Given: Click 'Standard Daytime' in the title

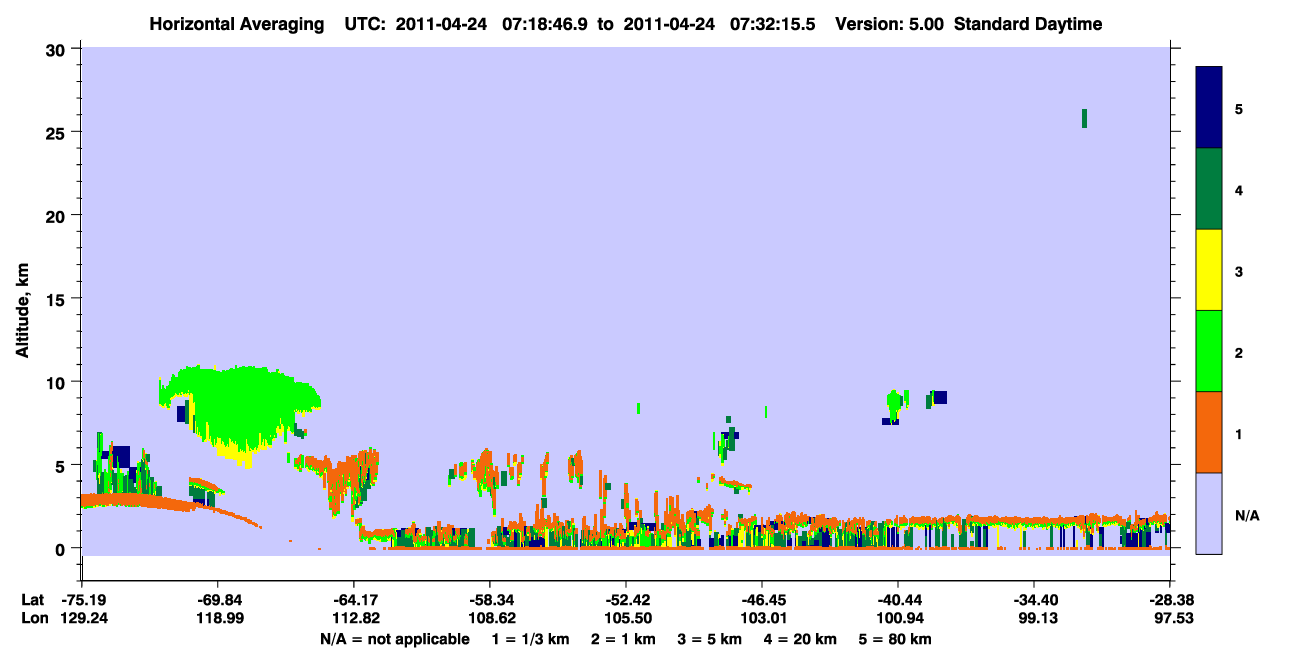Looking at the screenshot, I should [x=1028, y=24].
